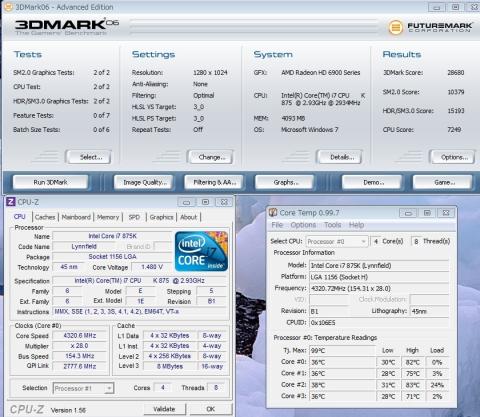Image resolution: width=480 pixels, height=417 pixels.
Task: Open results Options... button
Action: pos(453,157)
